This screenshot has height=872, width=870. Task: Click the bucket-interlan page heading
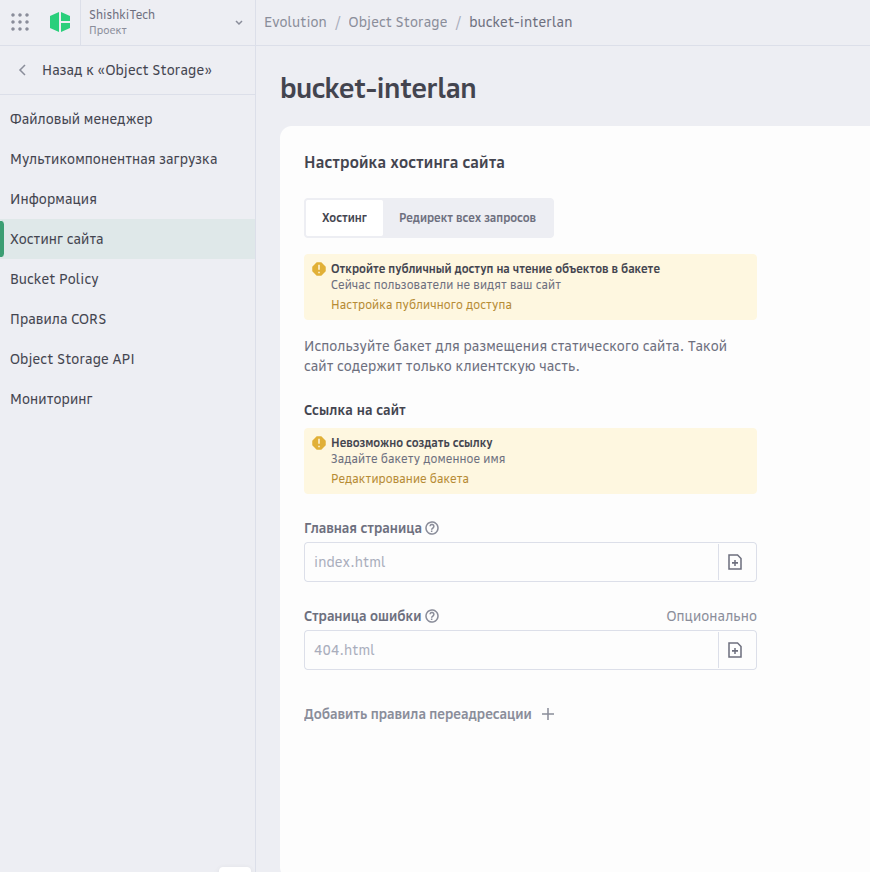[378, 89]
